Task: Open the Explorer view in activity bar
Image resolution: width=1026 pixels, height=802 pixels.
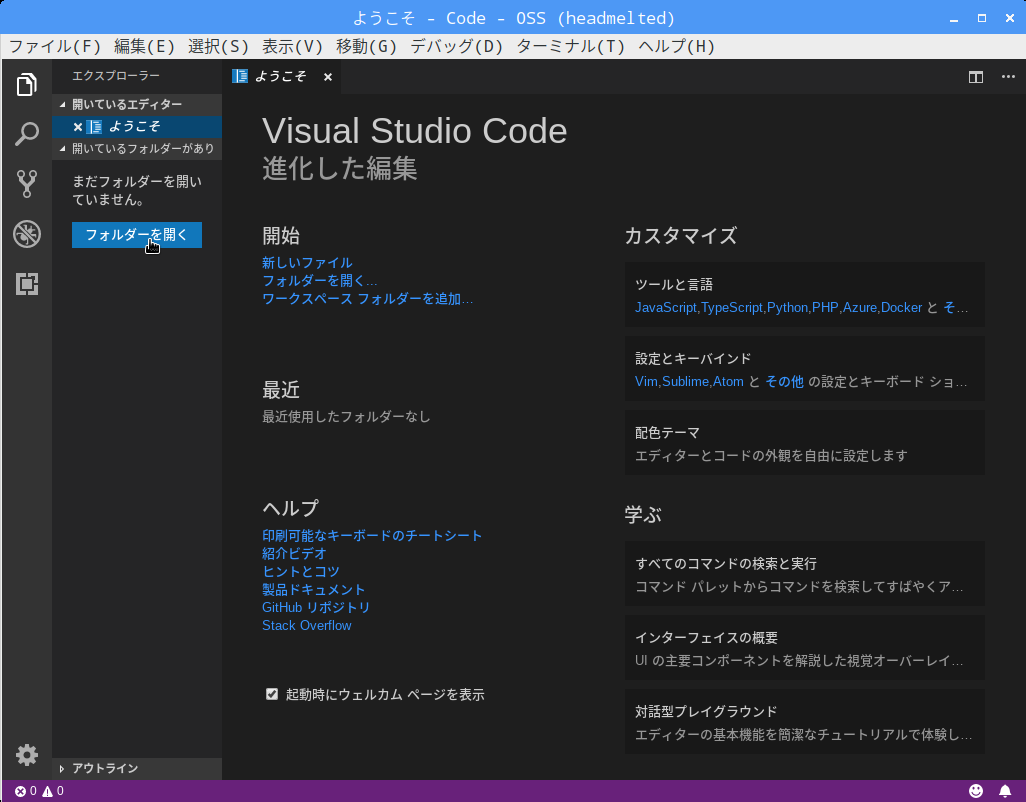Action: [27, 84]
